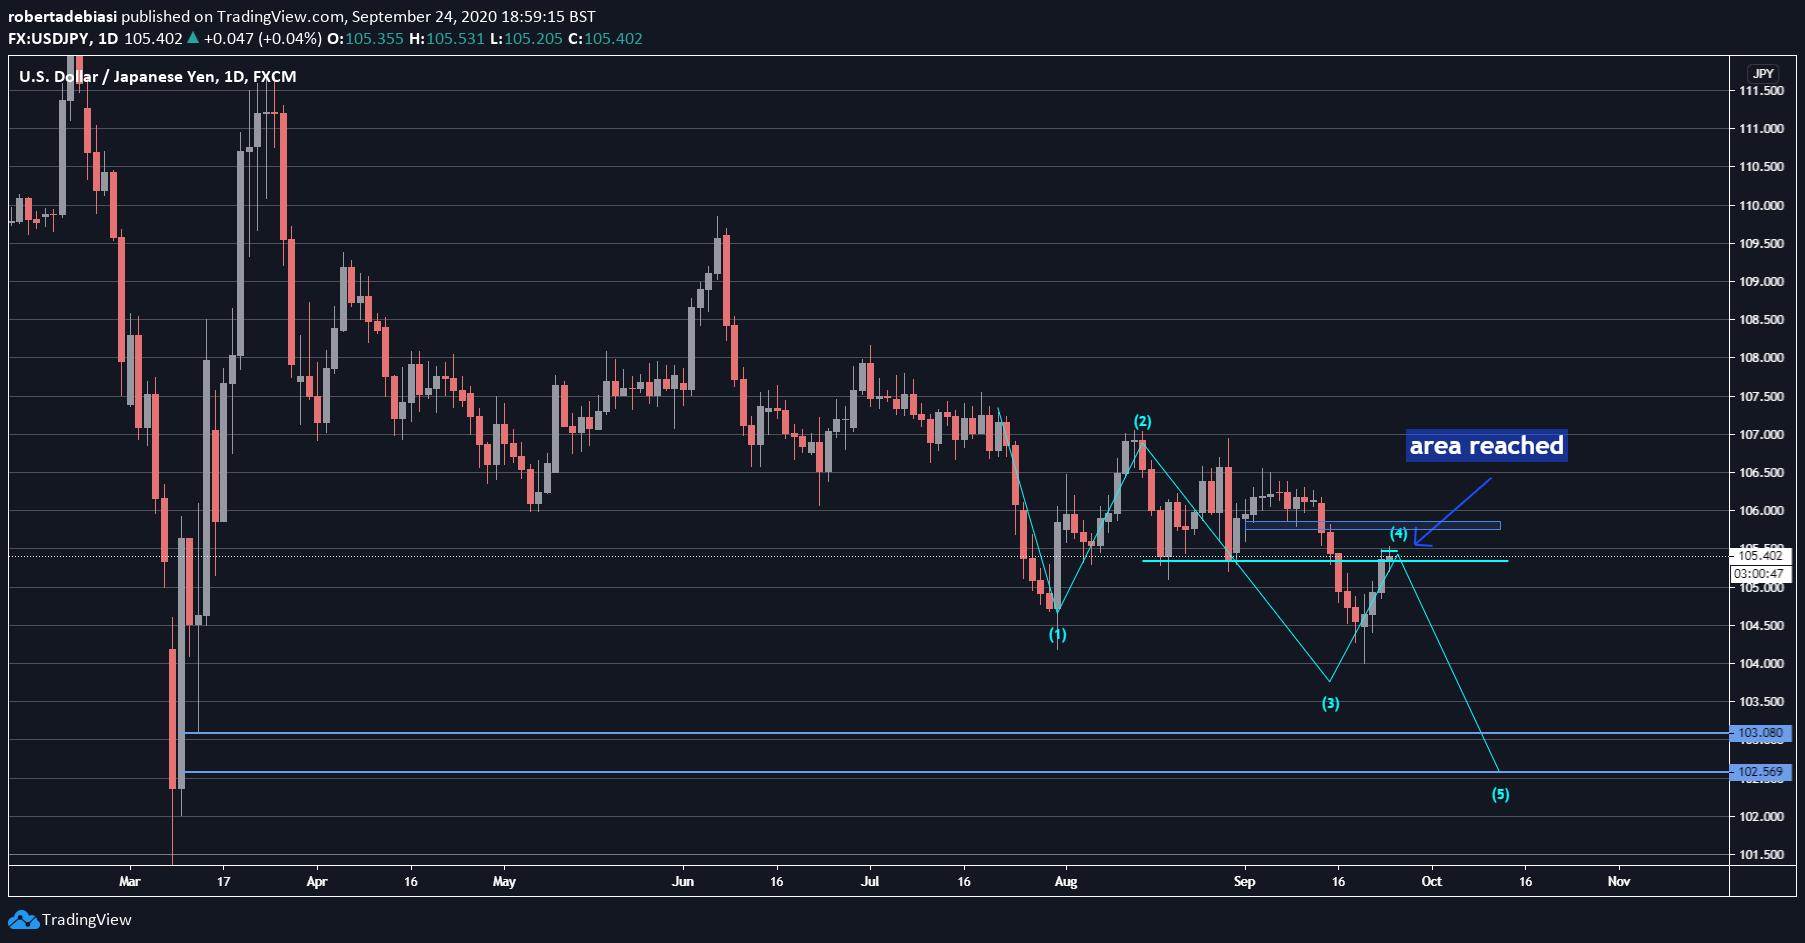
Task: Click the cyan horizontal line near 105.35
Action: 1325,560
